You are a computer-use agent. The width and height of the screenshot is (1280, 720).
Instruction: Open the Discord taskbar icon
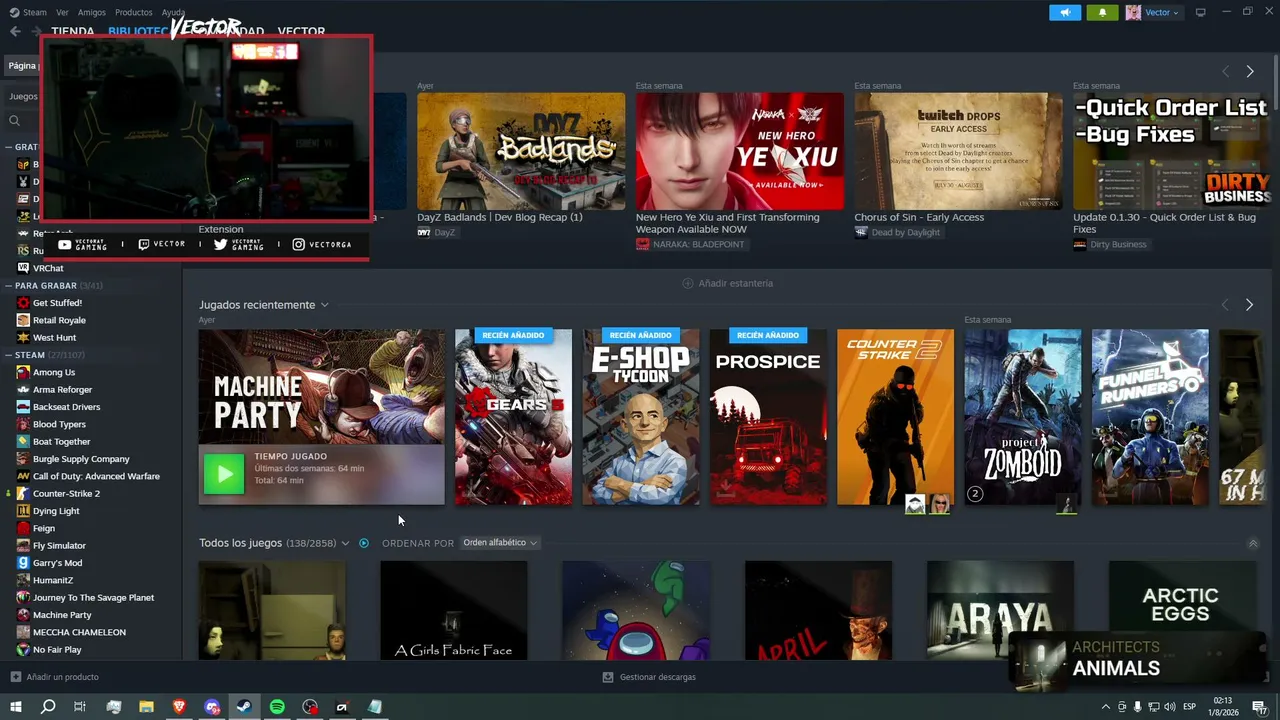tap(212, 707)
